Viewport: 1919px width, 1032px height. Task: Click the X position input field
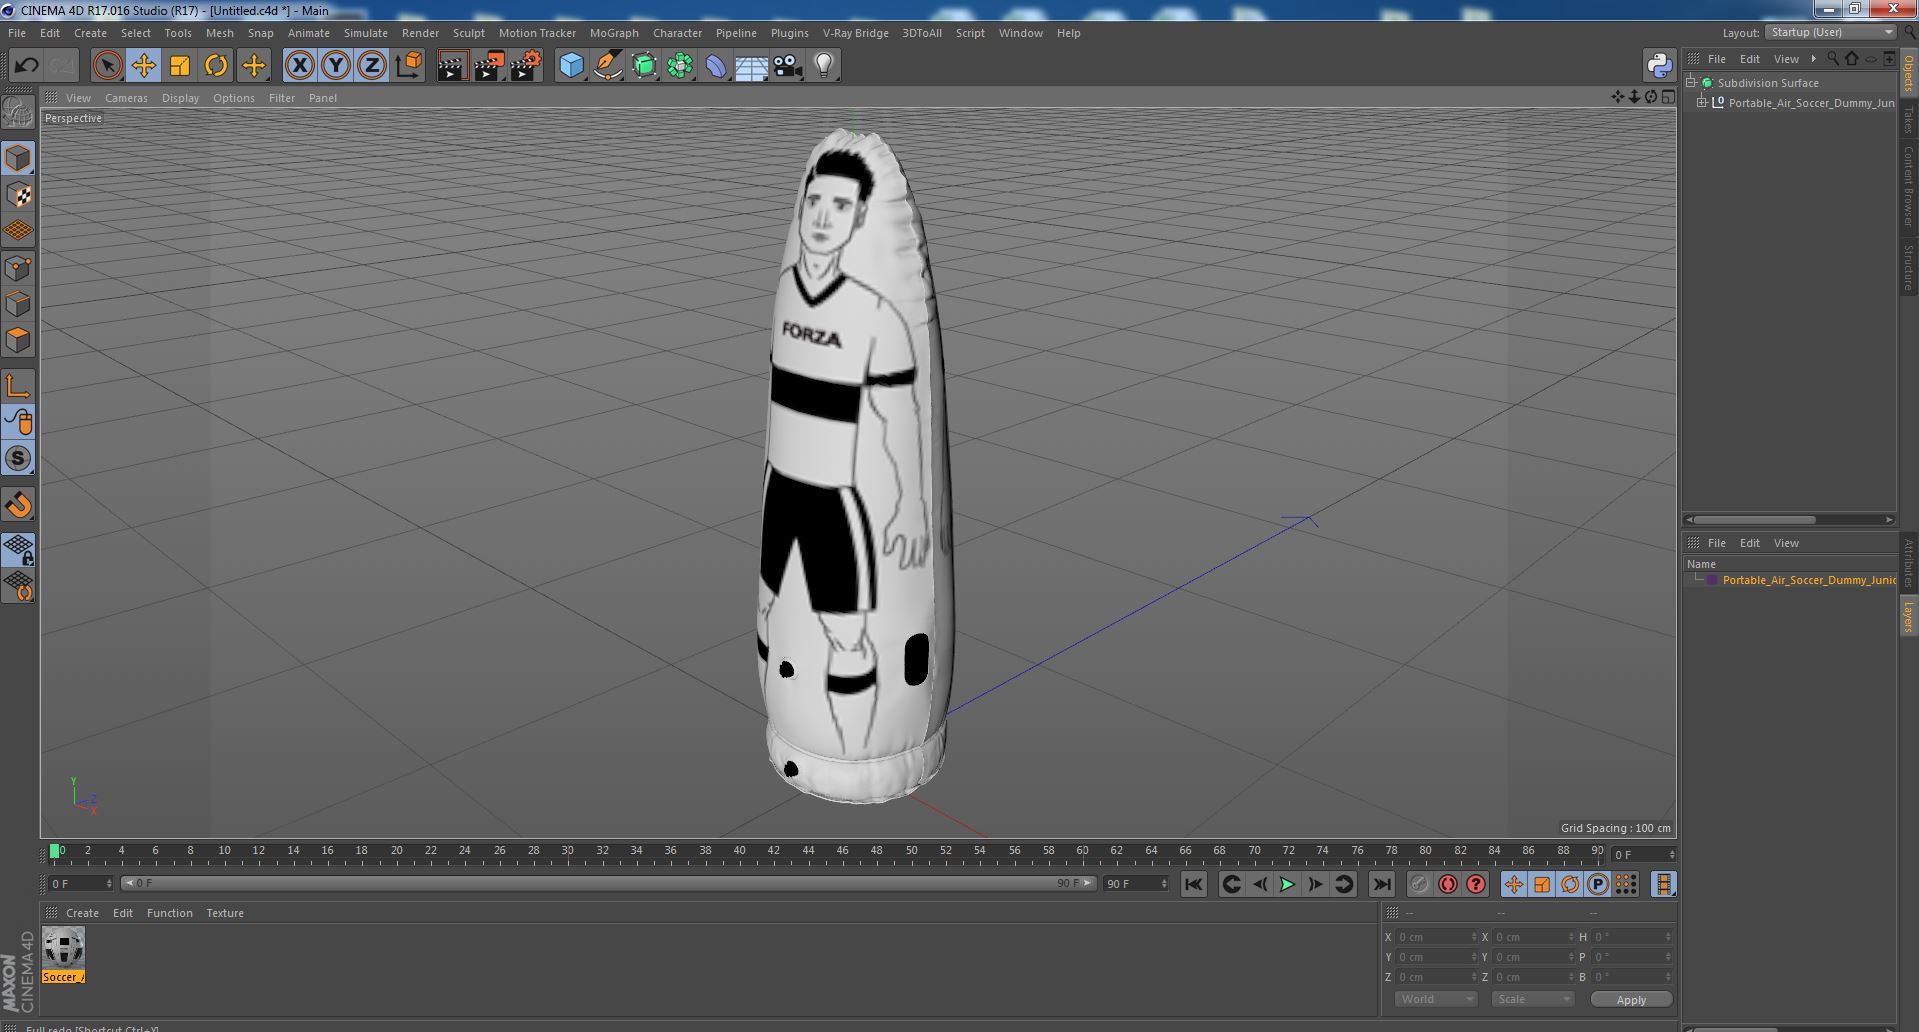[1437, 937]
